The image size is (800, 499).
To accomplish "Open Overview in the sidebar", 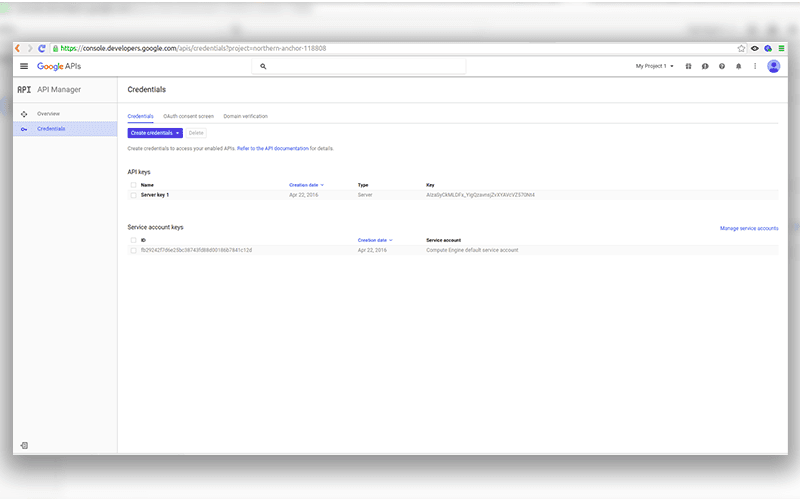I will tap(48, 114).
